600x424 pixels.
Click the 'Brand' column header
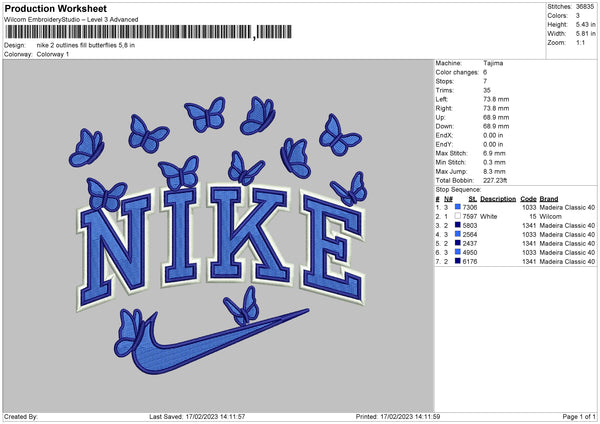(549, 199)
